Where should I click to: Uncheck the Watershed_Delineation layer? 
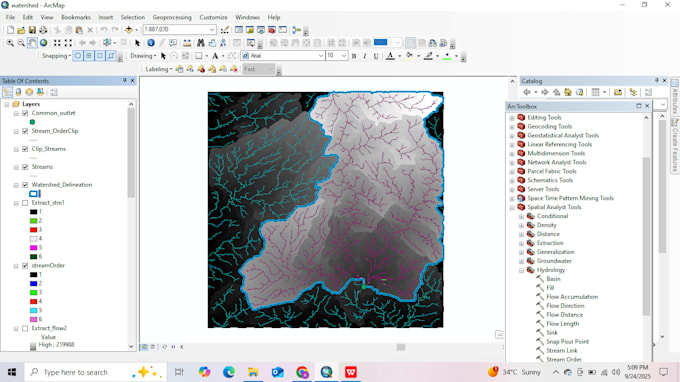(25, 185)
